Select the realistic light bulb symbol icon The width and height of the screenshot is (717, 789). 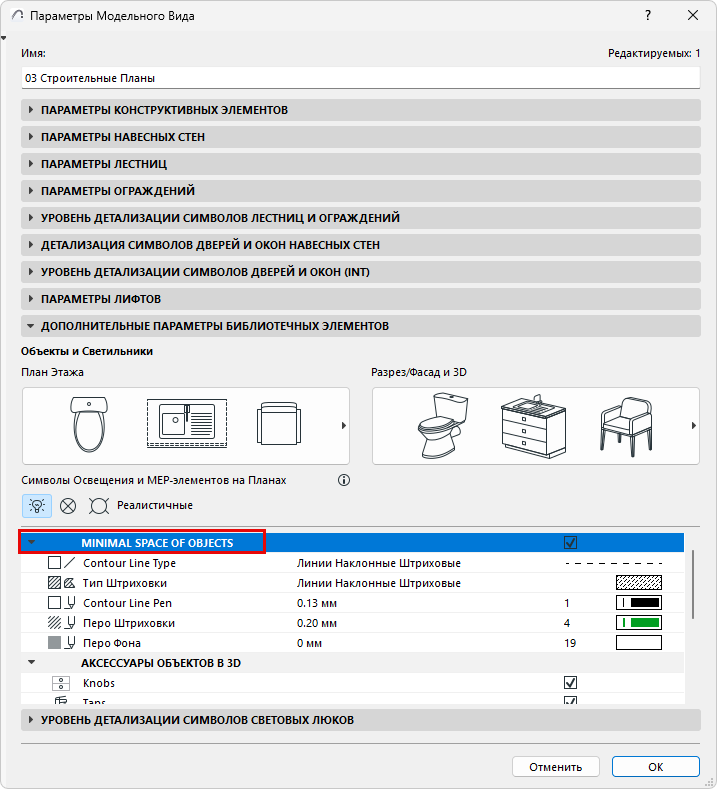(37, 505)
